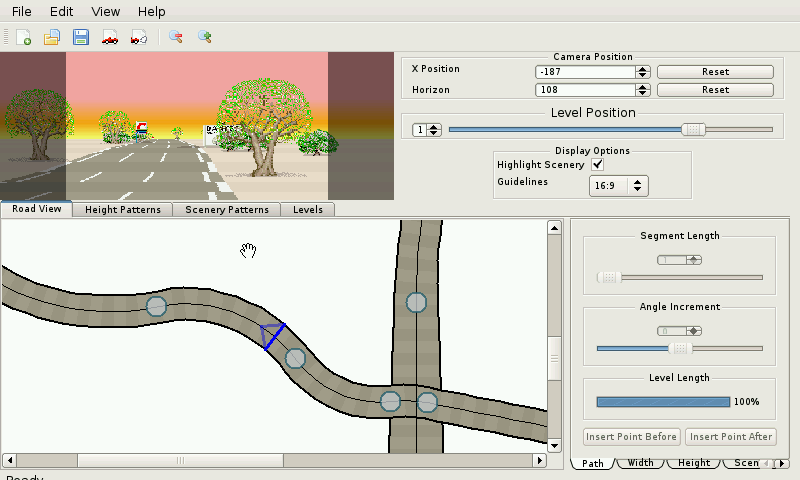
Task: Click the X Position spinner arrows
Action: pos(643,72)
